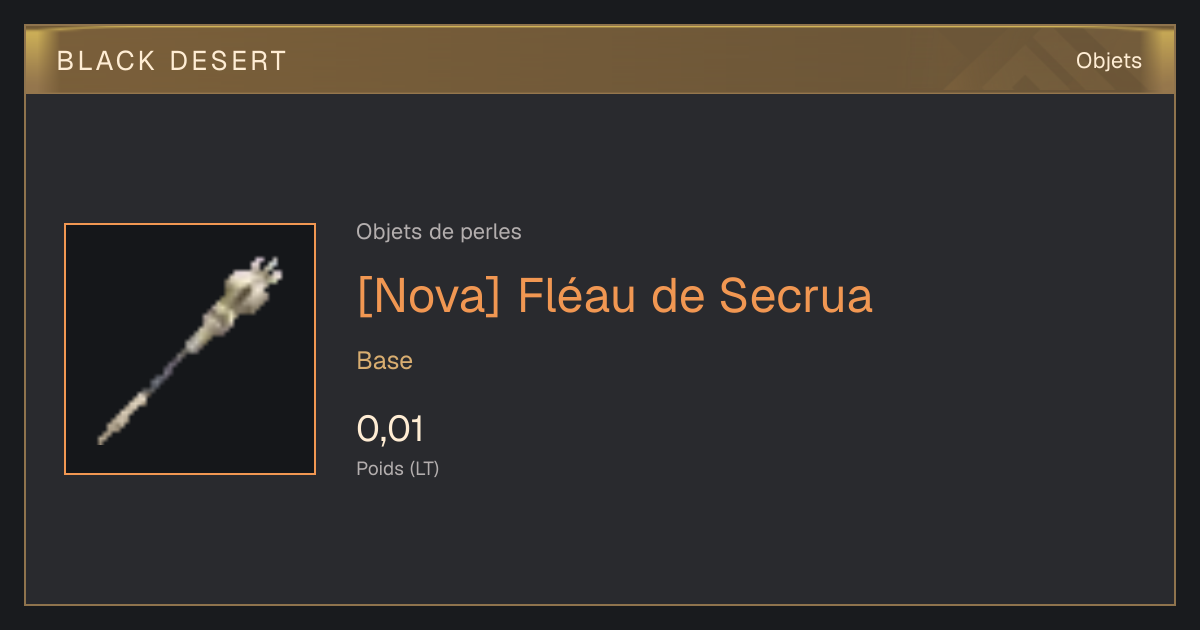Click the word DESERT in the header
The height and width of the screenshot is (630, 1200).
click(x=229, y=61)
